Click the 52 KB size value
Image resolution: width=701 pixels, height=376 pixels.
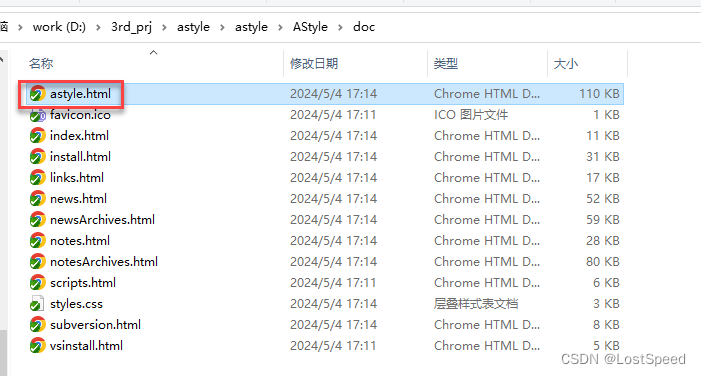[x=603, y=199]
